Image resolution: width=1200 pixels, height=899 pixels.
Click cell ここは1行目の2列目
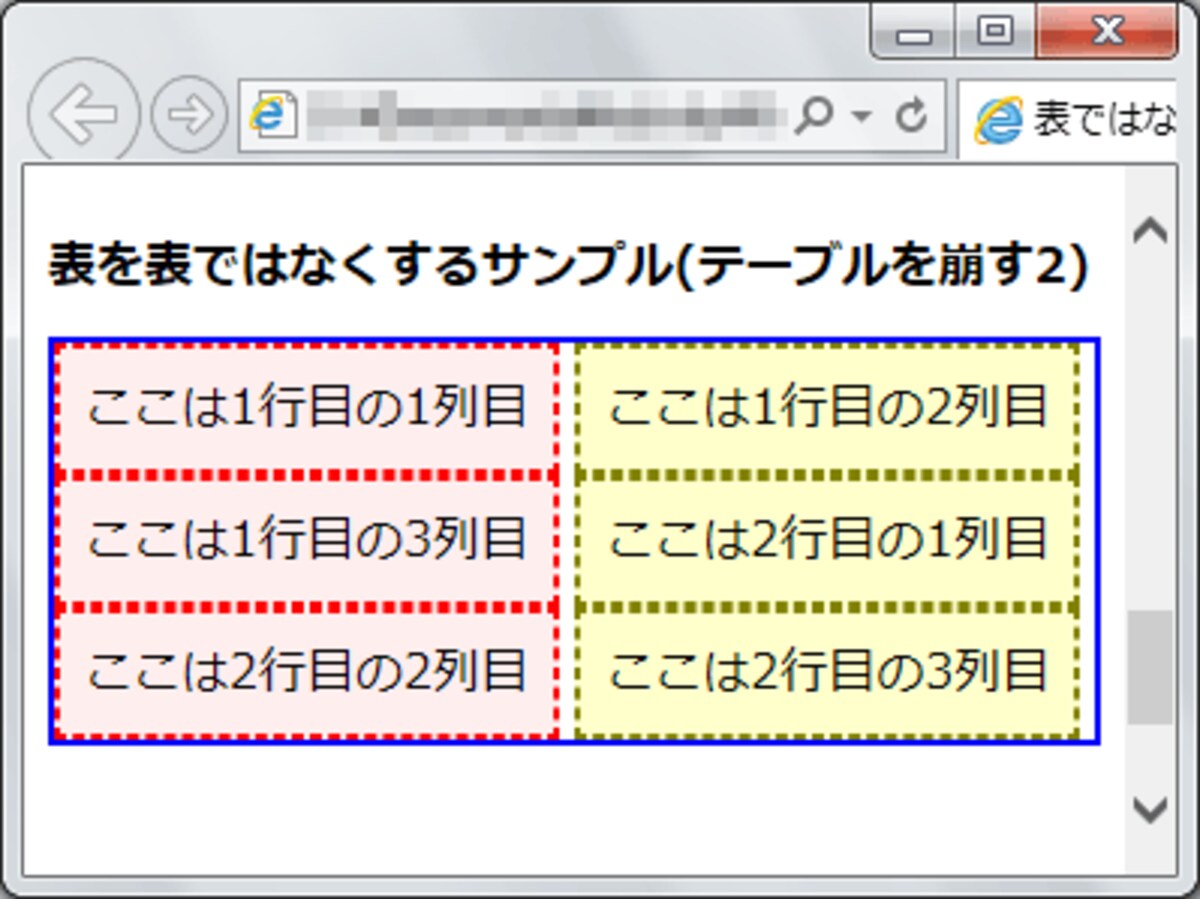coord(828,408)
